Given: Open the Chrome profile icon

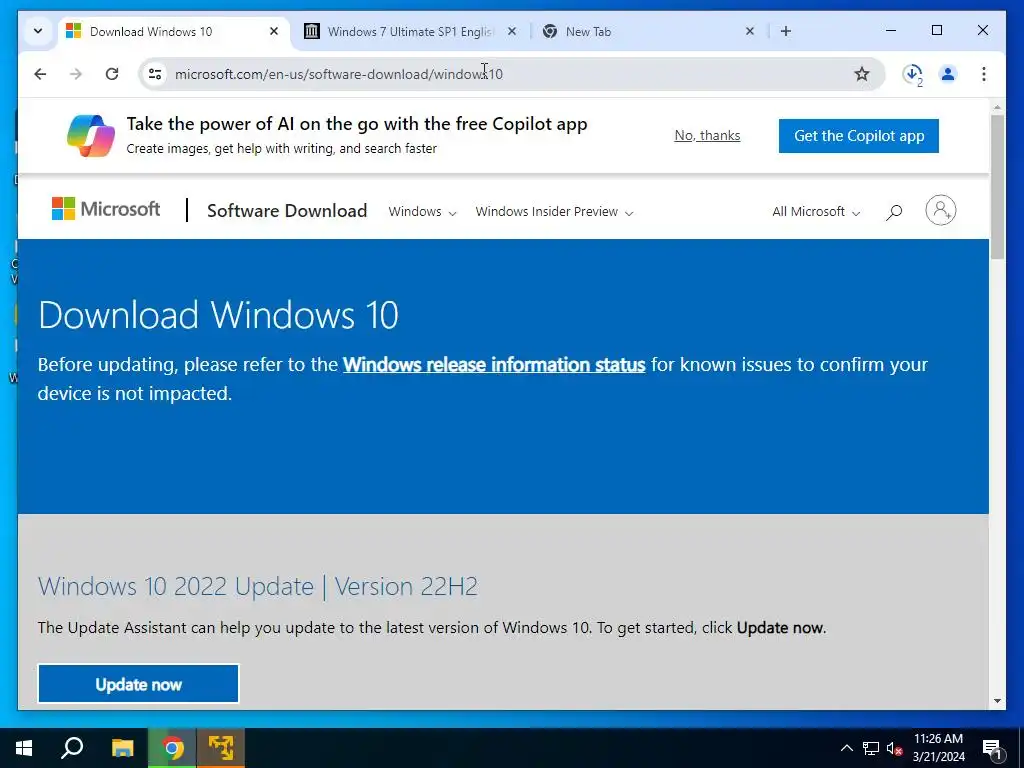Looking at the screenshot, I should point(948,74).
